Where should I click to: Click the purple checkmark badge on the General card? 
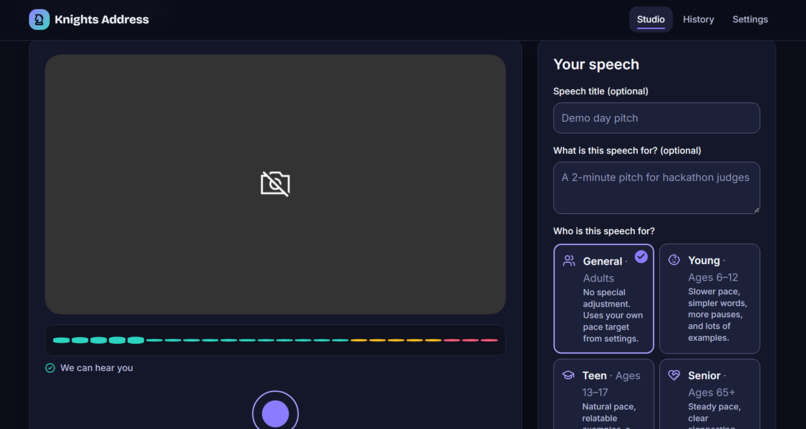(x=641, y=256)
